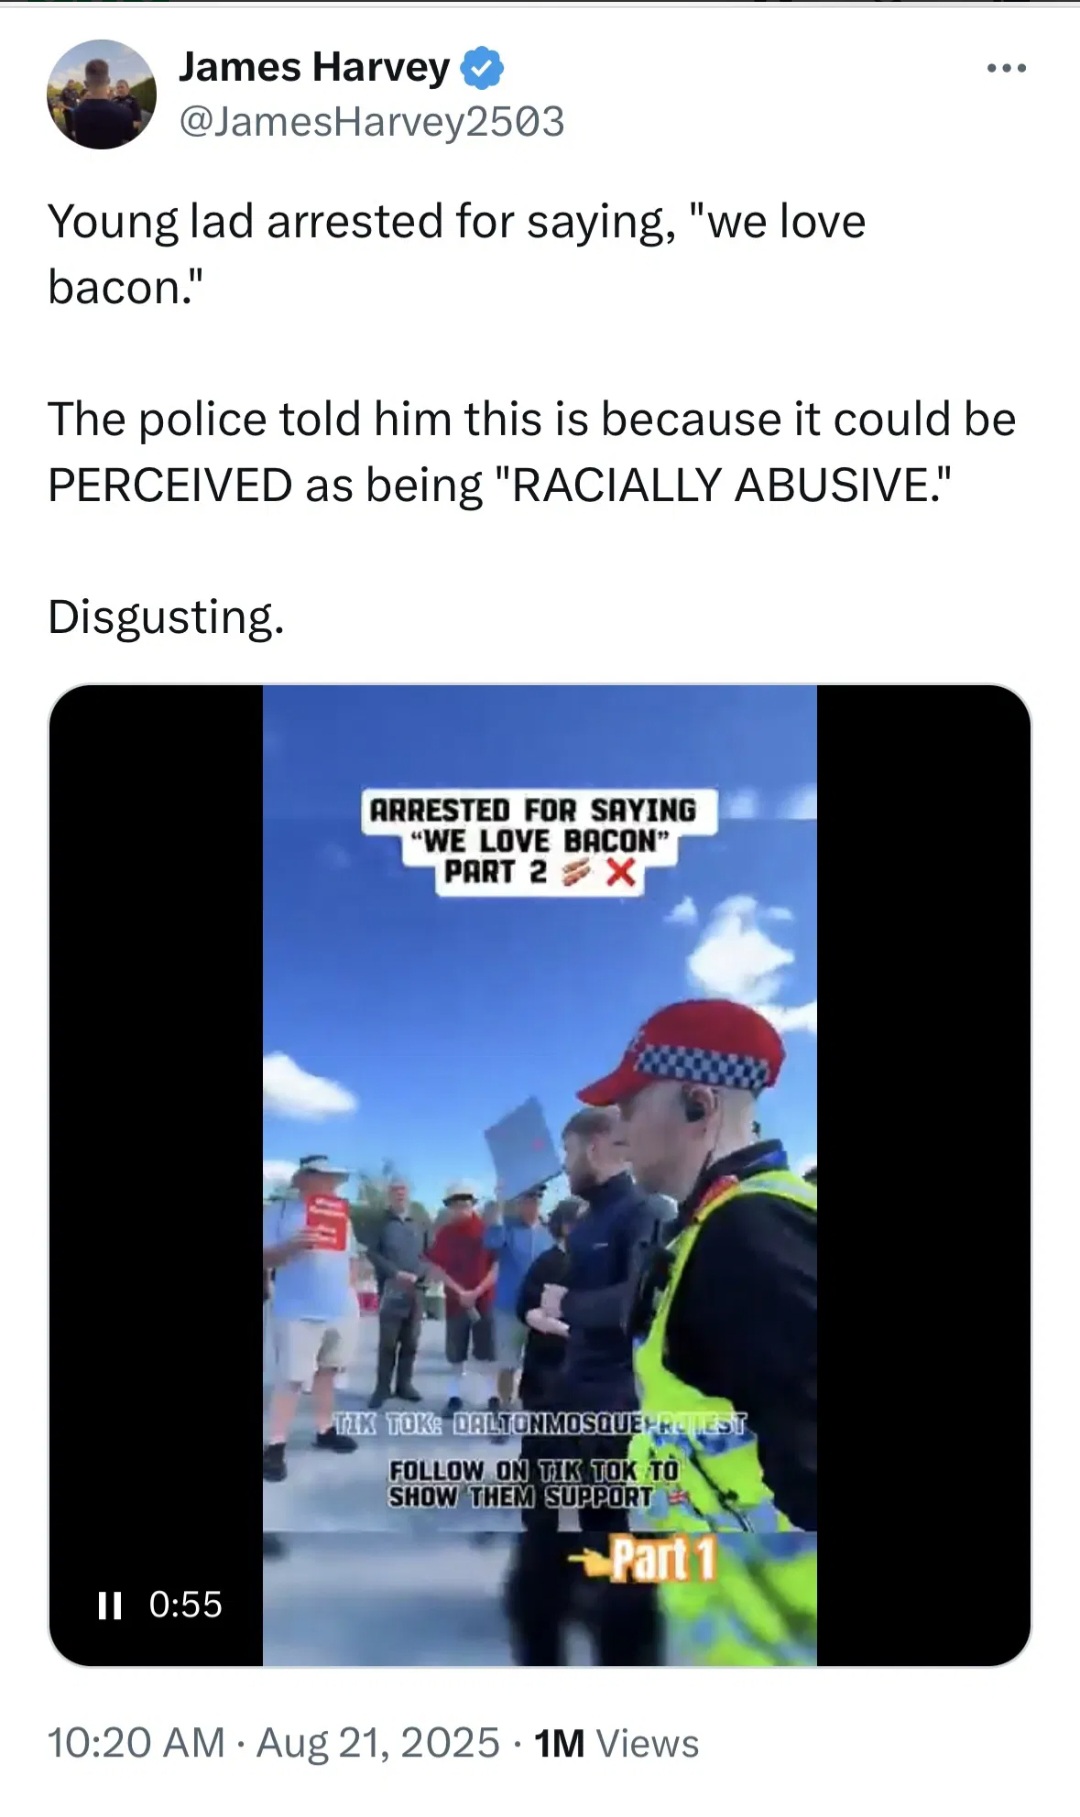This screenshot has height=1817, width=1080.
Task: Open the @JamesHarvey2503 handle link
Action: coord(371,122)
